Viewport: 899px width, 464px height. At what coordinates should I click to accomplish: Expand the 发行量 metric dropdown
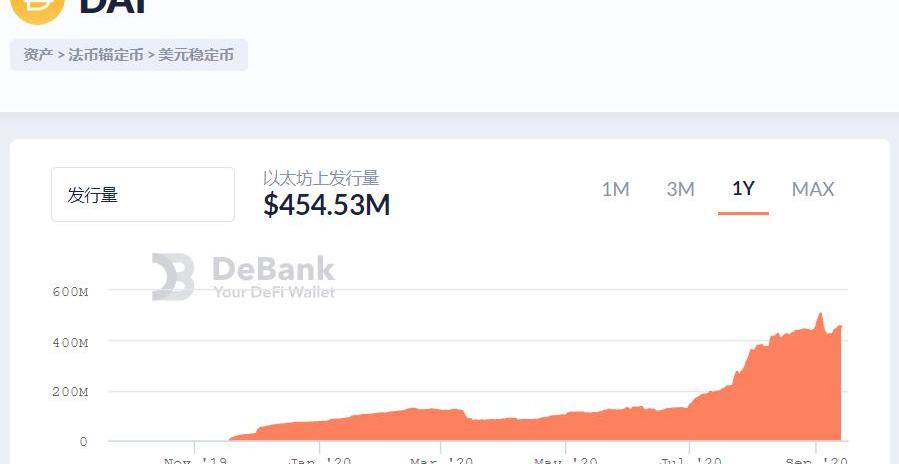pos(143,195)
